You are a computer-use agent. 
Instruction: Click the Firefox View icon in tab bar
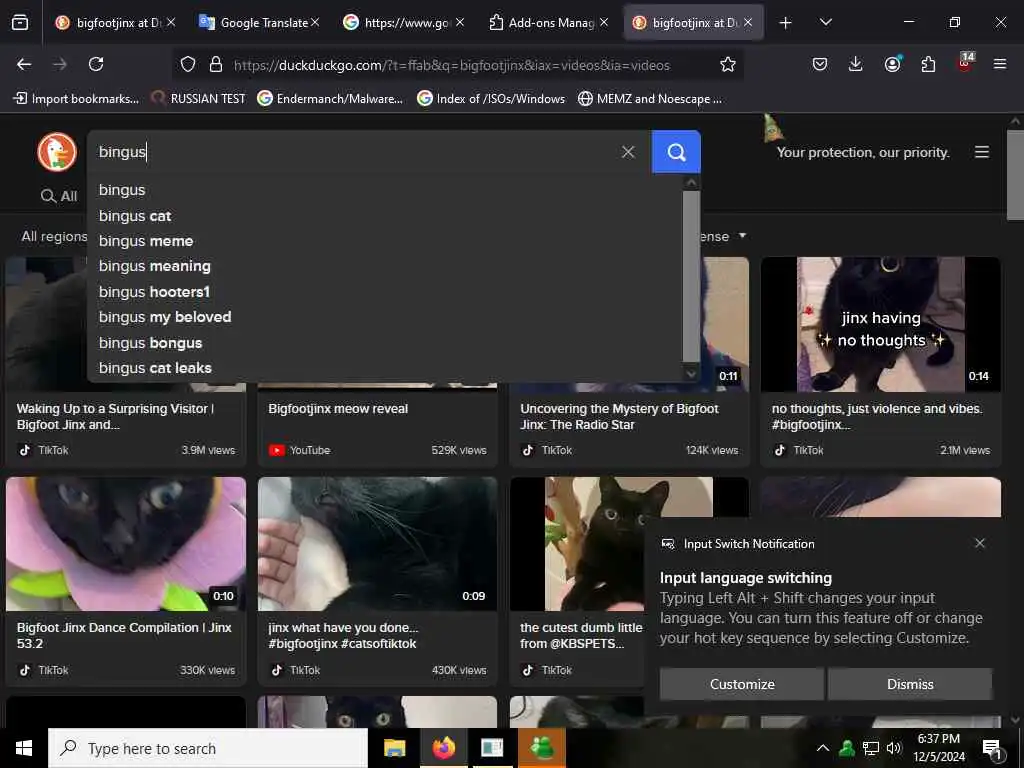[x=20, y=23]
